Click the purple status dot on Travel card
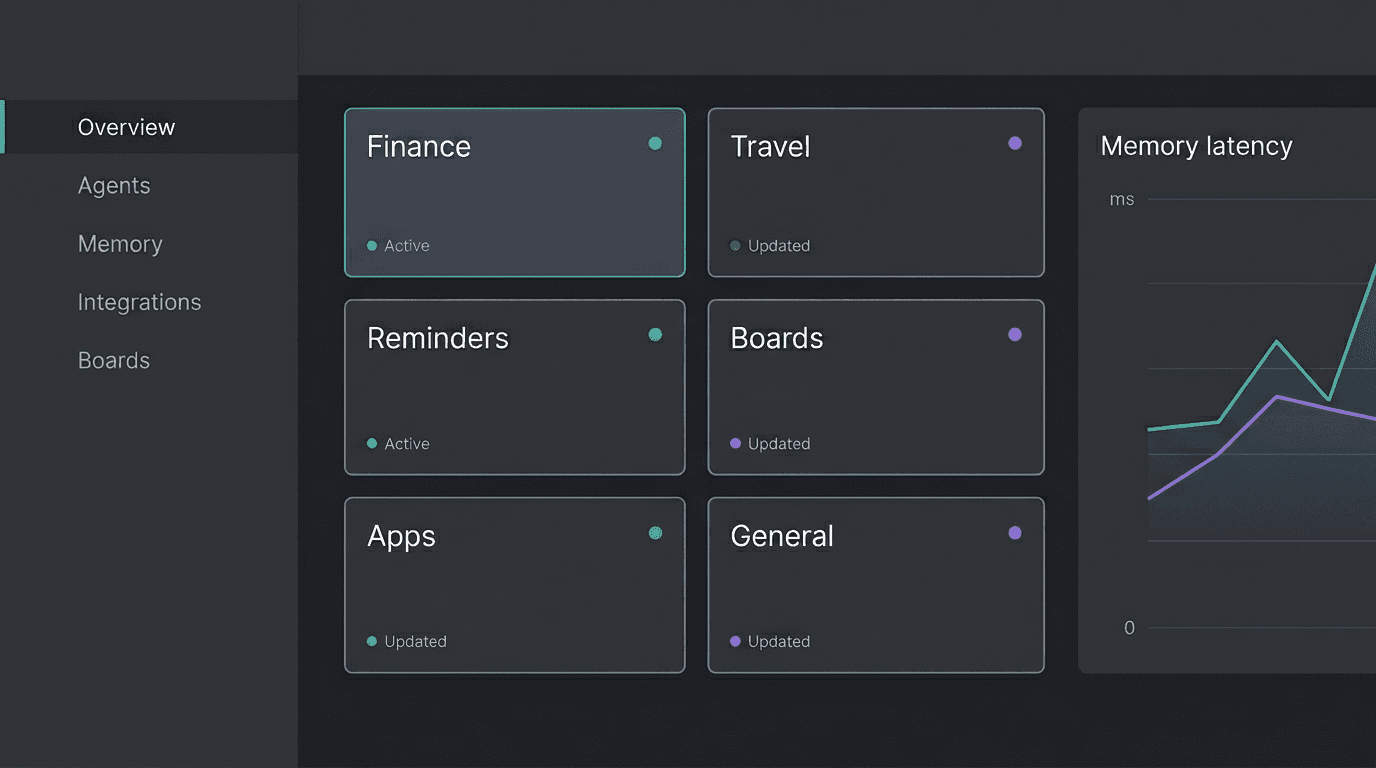This screenshot has width=1376, height=768. pos(1015,144)
